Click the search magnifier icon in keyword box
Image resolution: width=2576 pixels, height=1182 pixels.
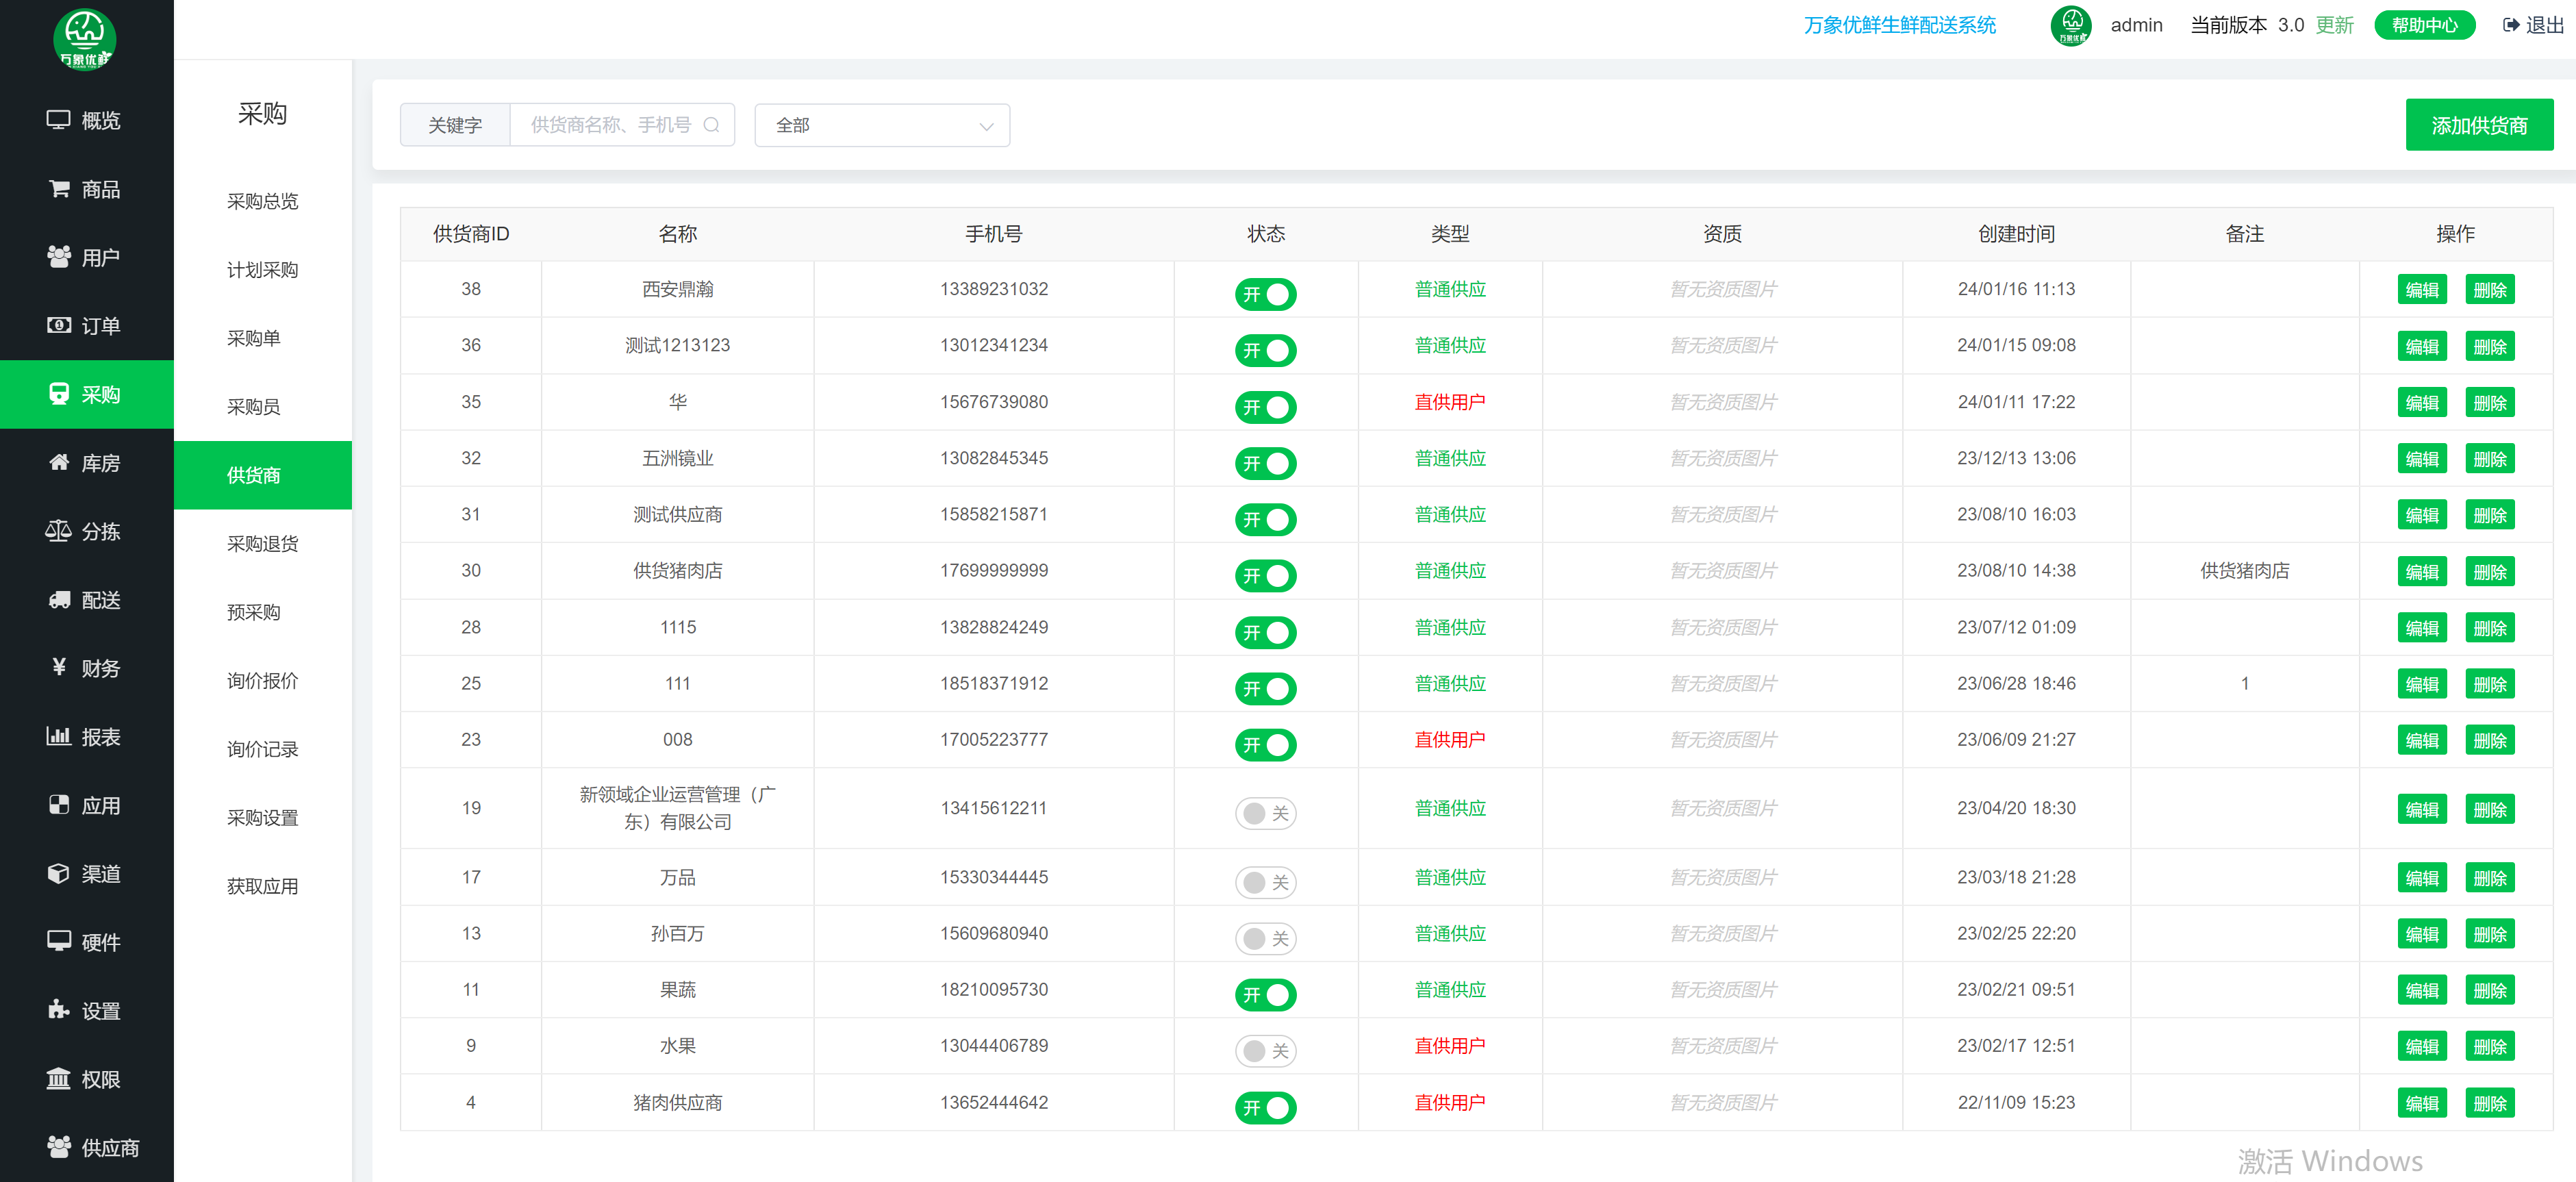click(711, 125)
